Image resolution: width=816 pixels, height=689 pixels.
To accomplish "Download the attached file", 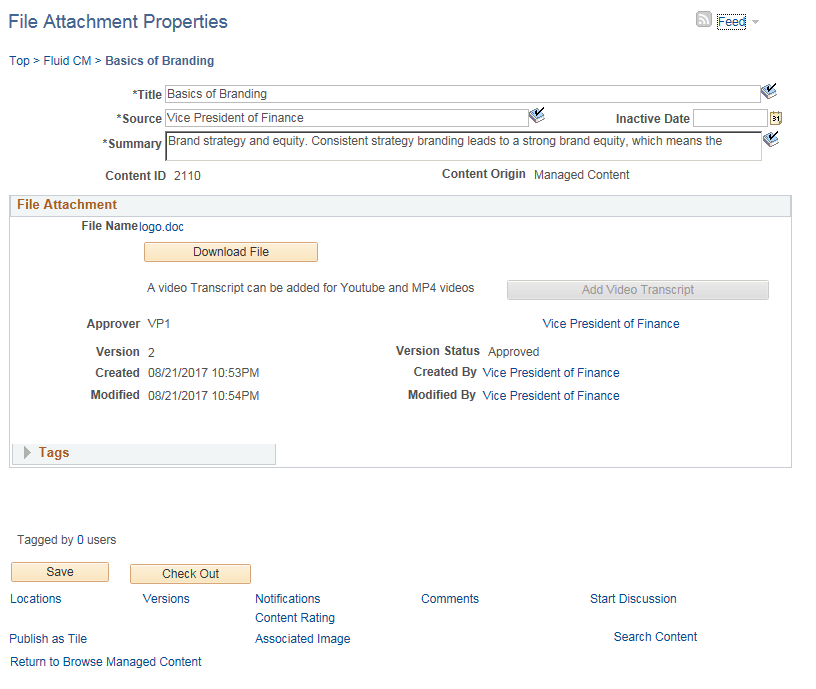I will (x=230, y=251).
